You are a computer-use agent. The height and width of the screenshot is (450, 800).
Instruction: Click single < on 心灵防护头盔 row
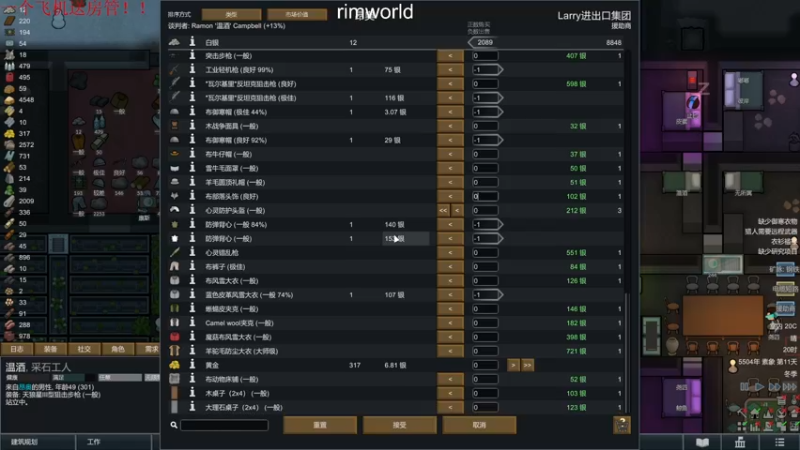tap(457, 210)
